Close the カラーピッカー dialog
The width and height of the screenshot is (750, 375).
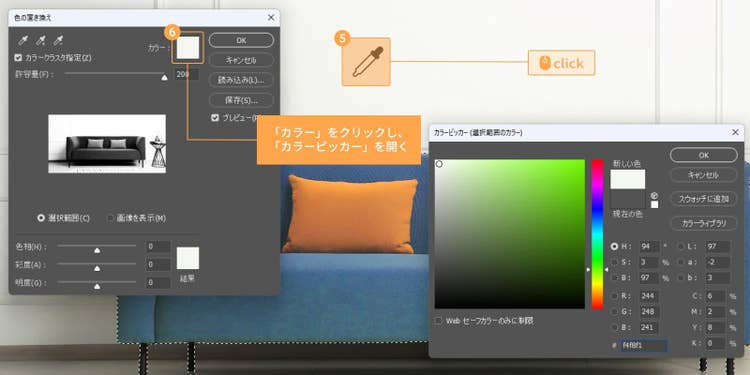pyautogui.click(x=736, y=132)
